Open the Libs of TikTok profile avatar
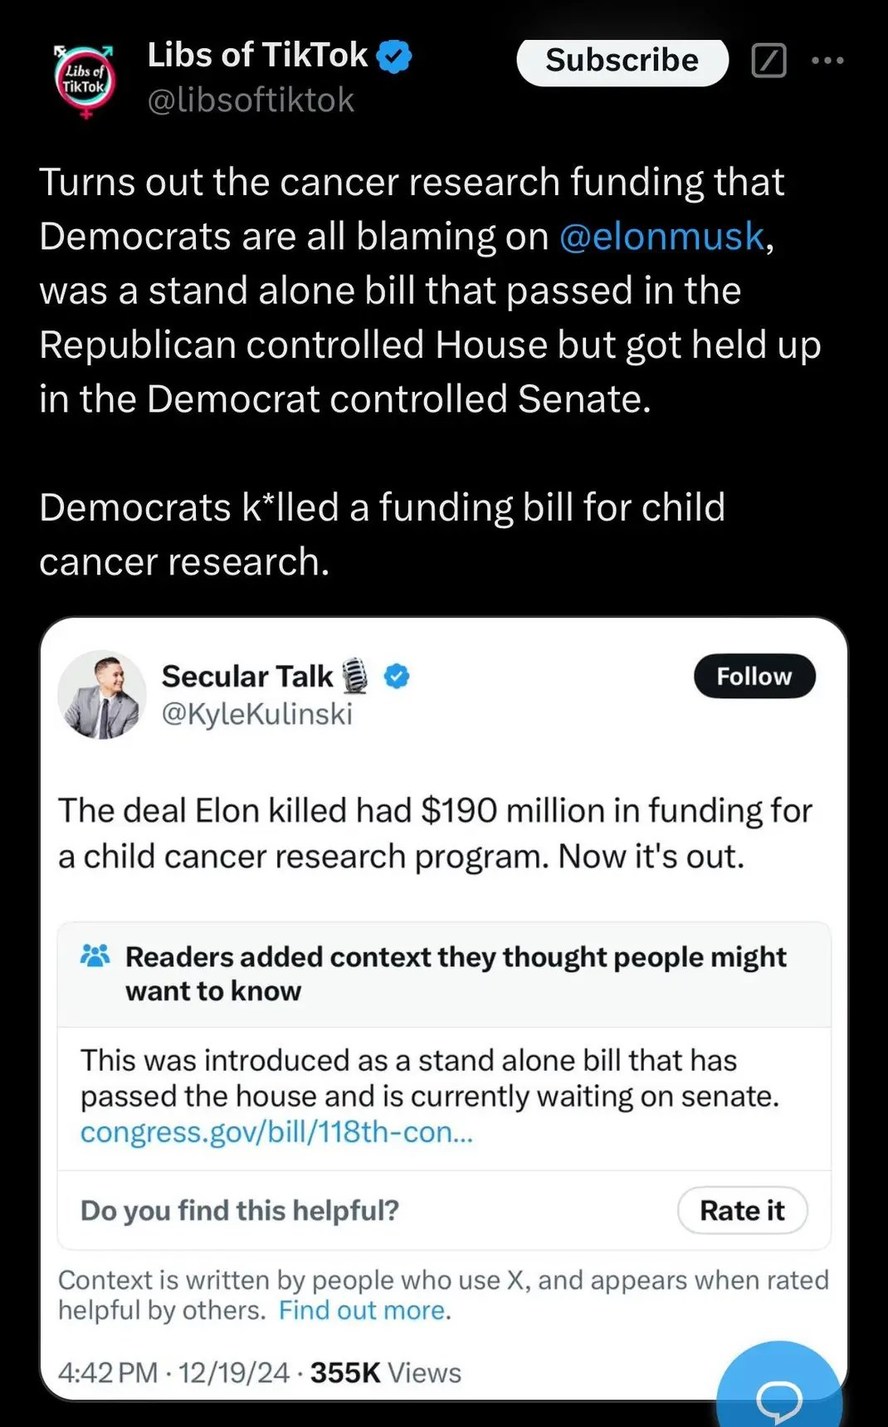This screenshot has width=888, height=1427. [86, 82]
